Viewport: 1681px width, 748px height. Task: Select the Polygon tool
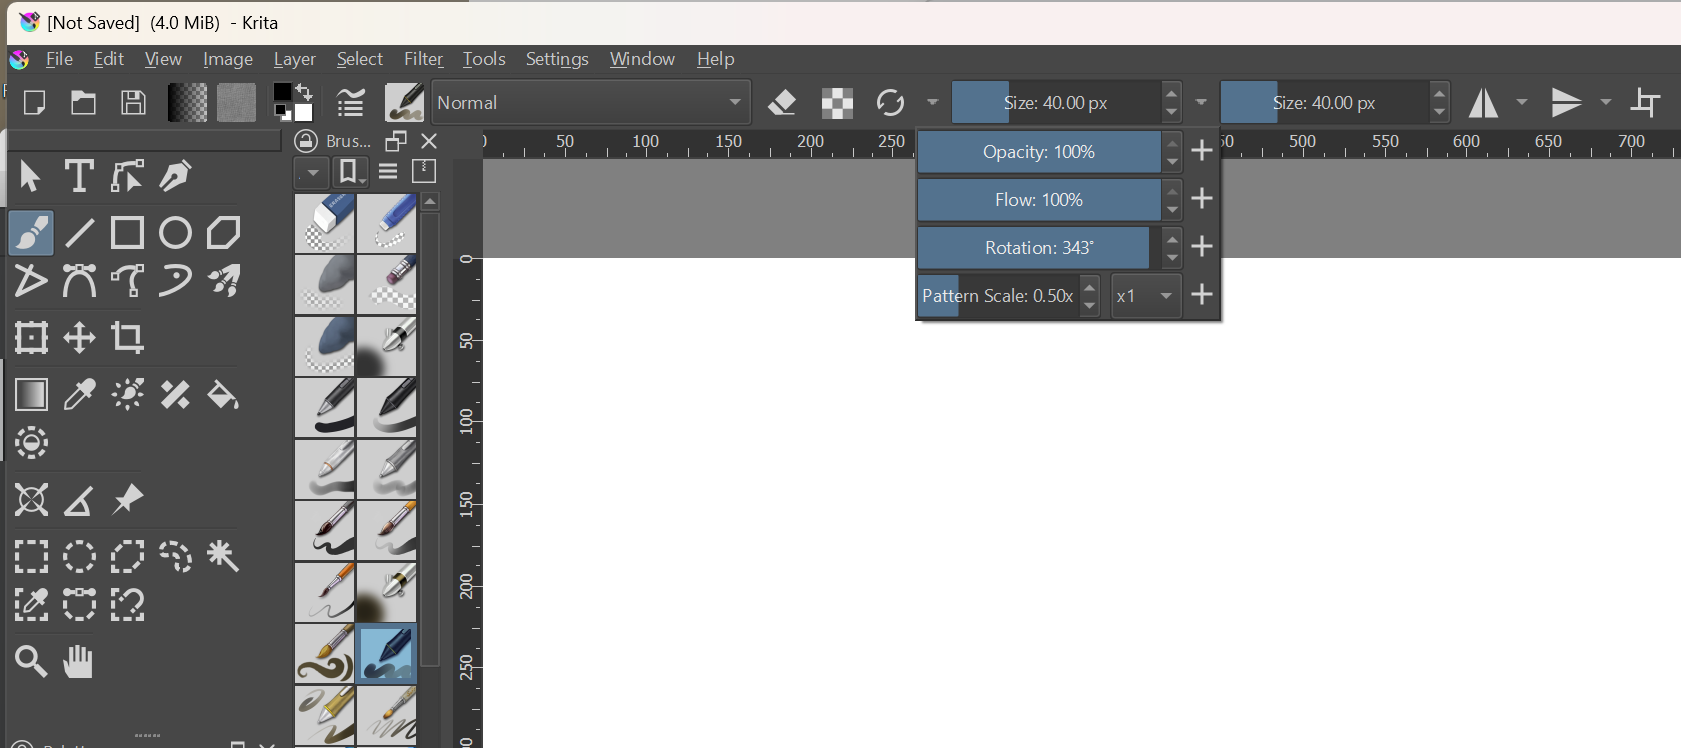[x=223, y=233]
